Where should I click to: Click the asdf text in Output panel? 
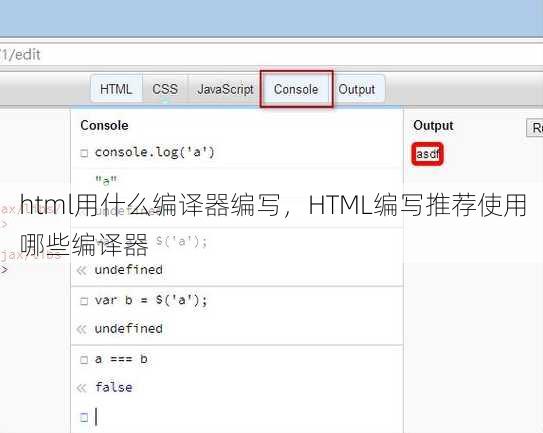pyautogui.click(x=428, y=154)
